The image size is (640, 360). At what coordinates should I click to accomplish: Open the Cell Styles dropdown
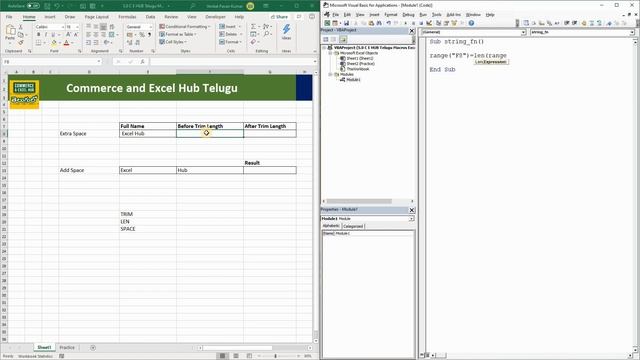pos(173,42)
